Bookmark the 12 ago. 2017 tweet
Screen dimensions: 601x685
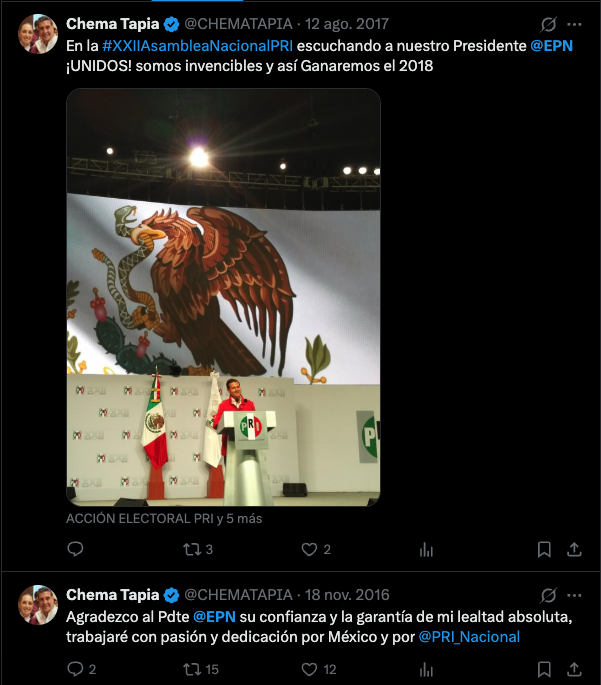544,550
